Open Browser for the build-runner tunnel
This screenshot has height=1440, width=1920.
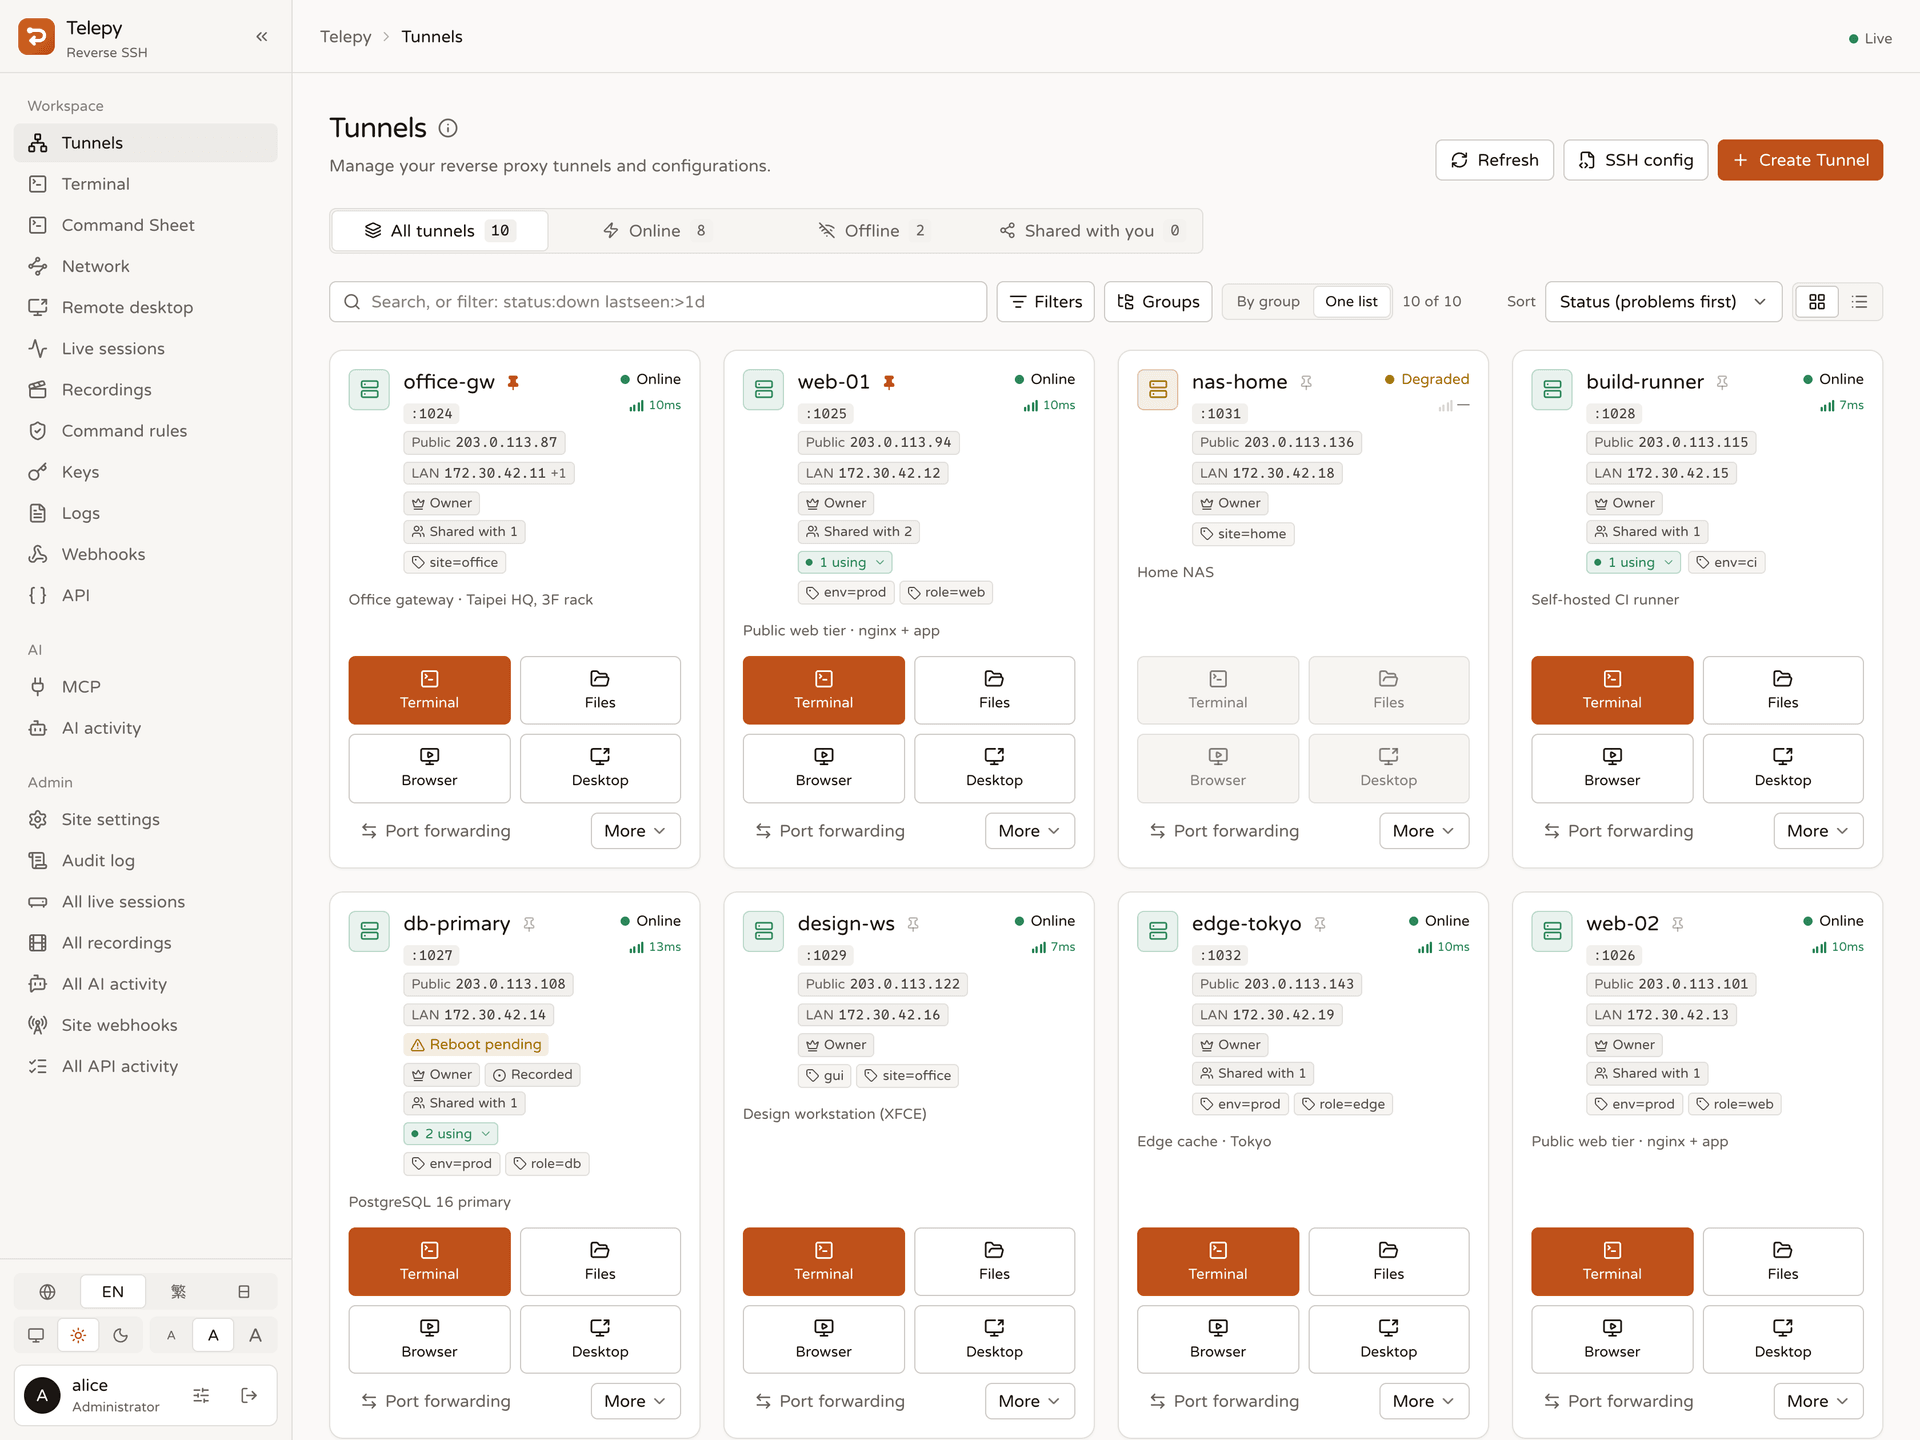point(1612,768)
